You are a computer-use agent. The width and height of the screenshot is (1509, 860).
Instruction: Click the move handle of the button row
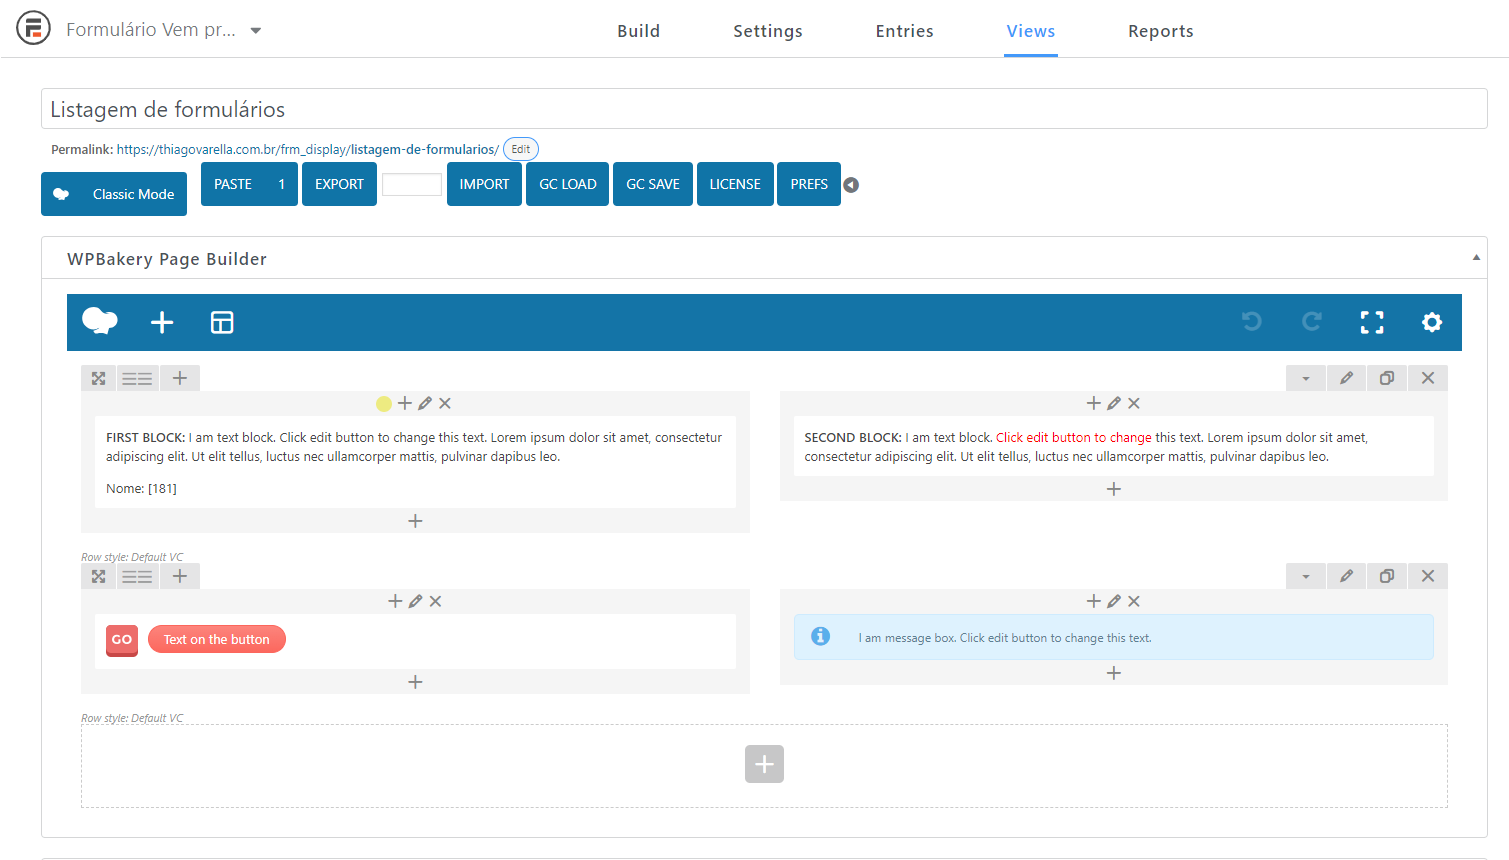99,576
